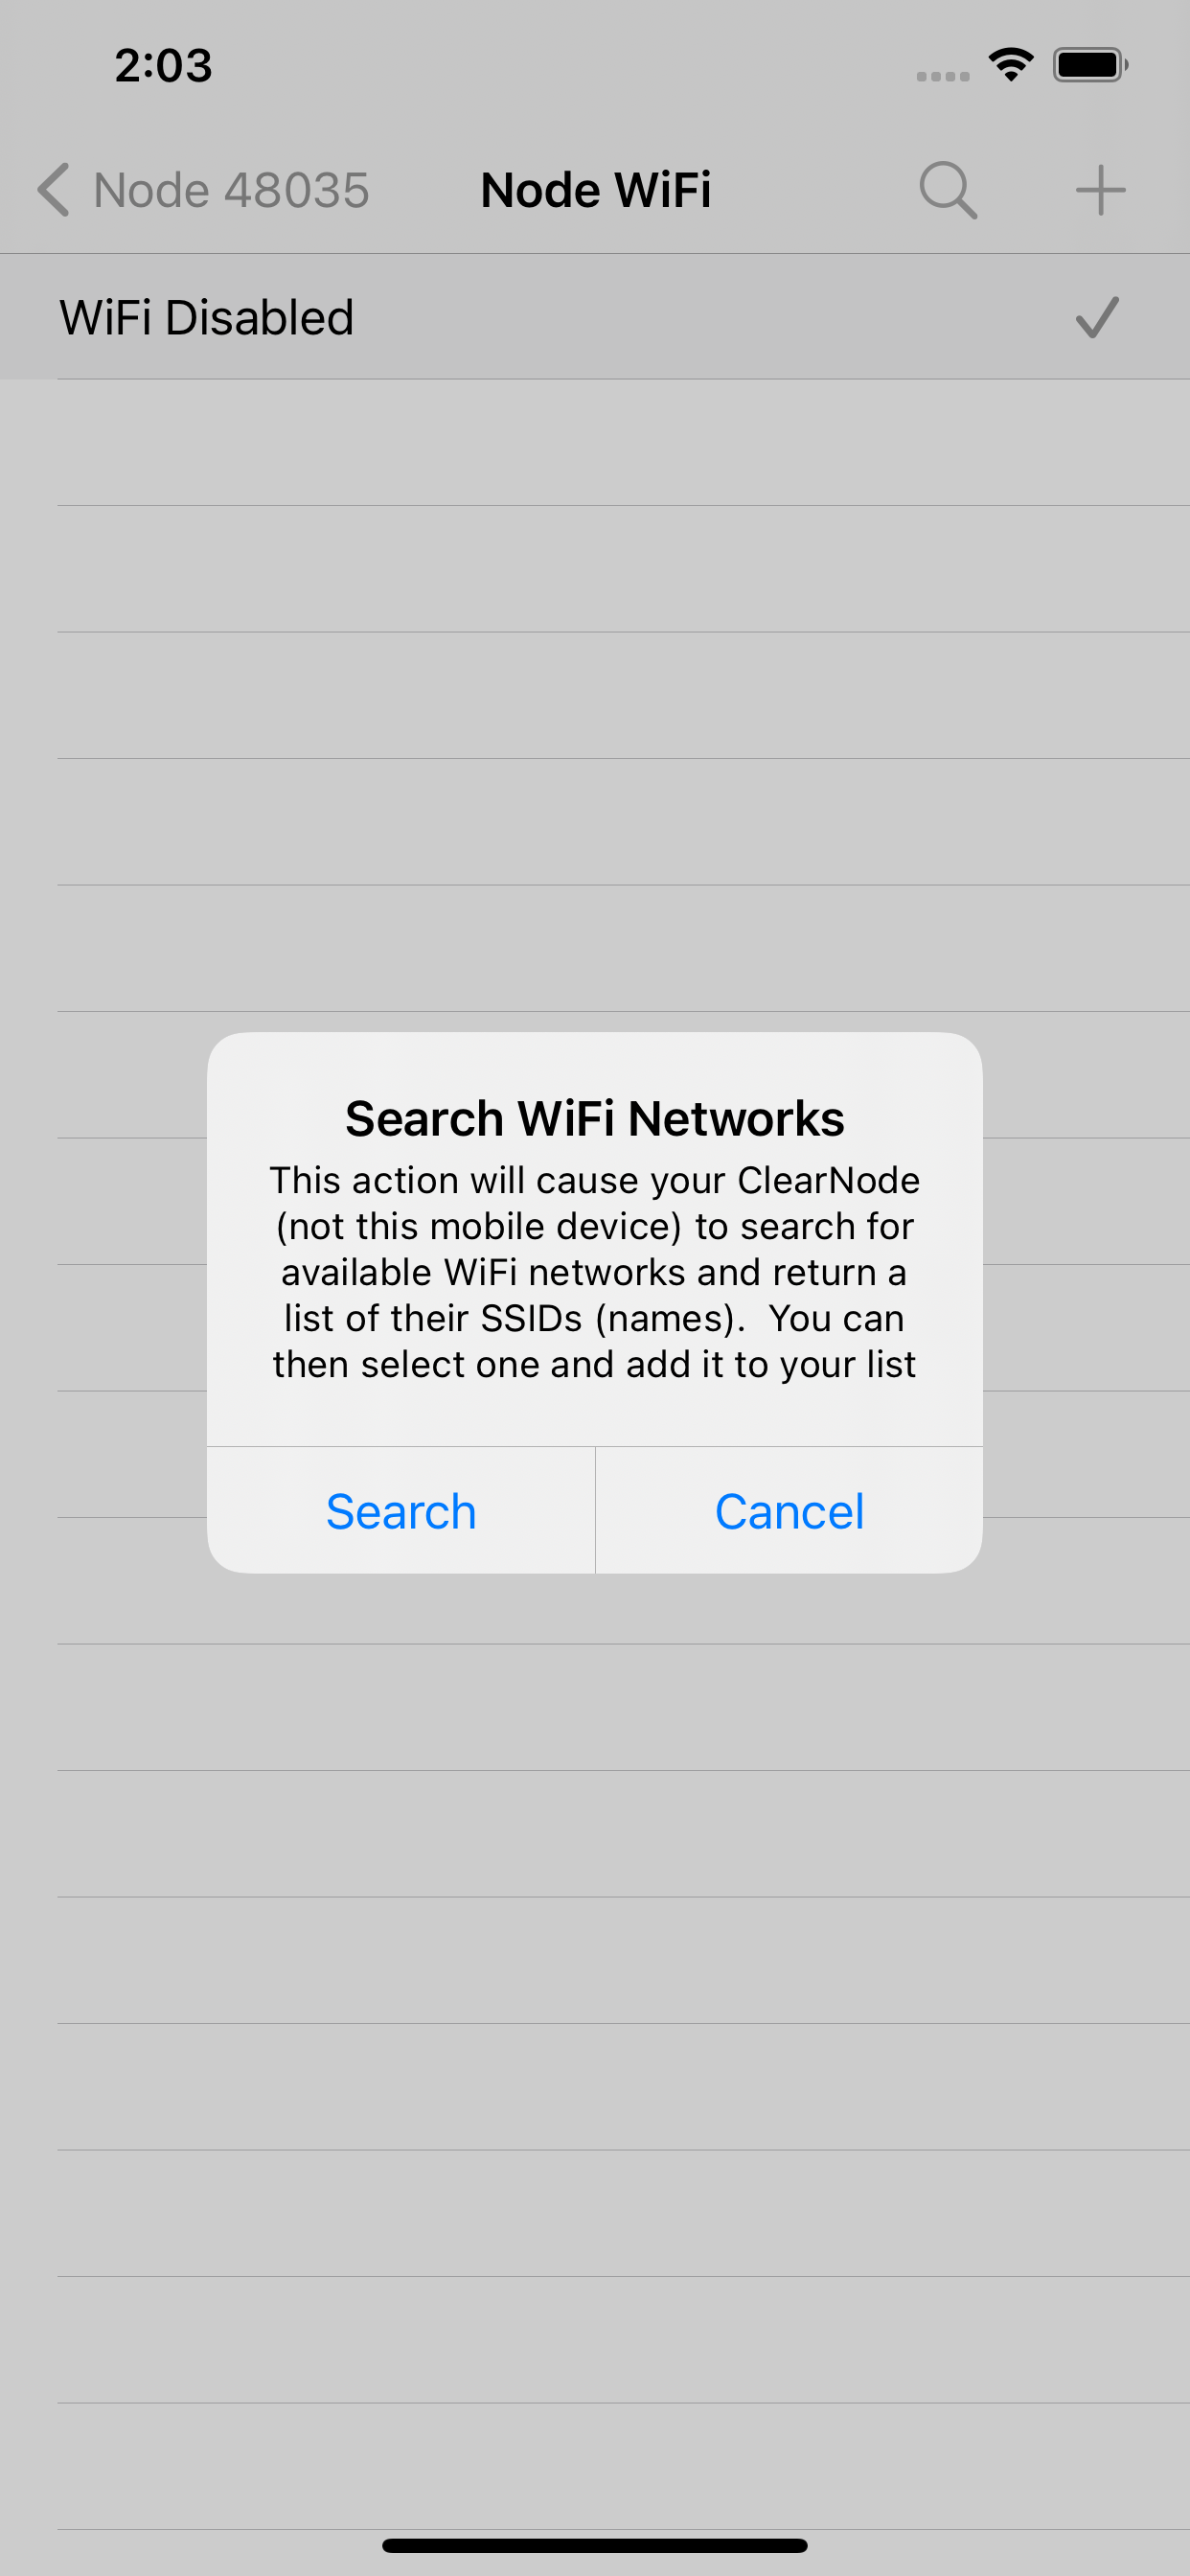Tap the WiFi status bar icon
The height and width of the screenshot is (2576, 1190).
[x=1011, y=65]
